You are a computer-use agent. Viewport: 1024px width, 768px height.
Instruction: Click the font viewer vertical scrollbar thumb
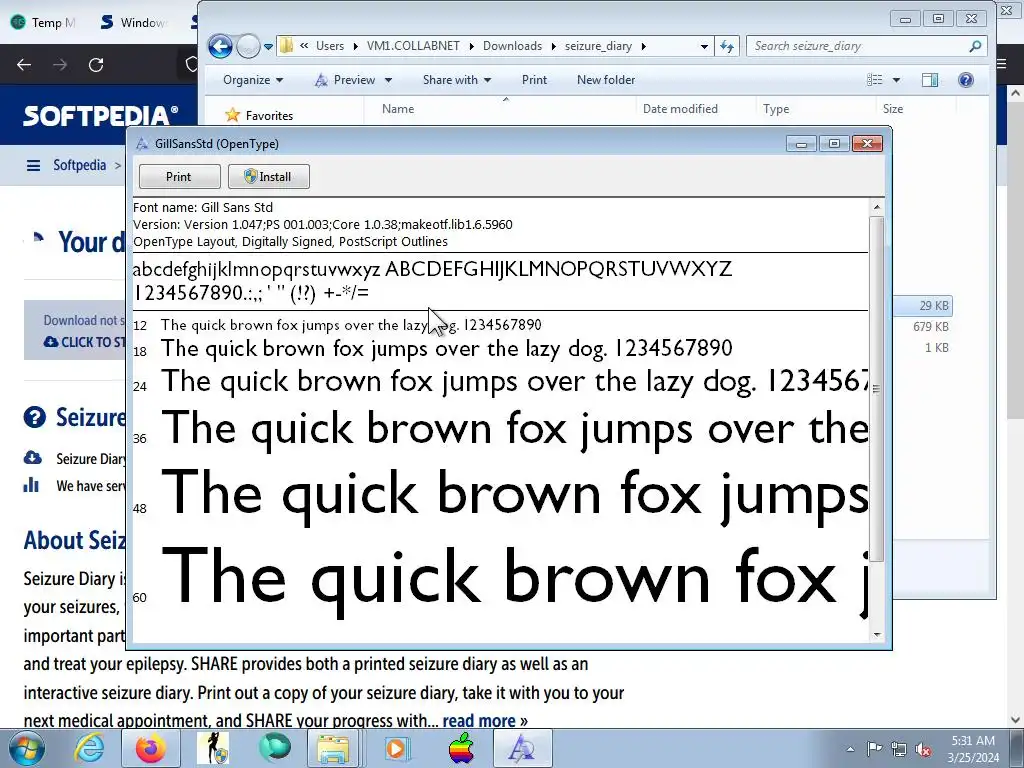876,389
